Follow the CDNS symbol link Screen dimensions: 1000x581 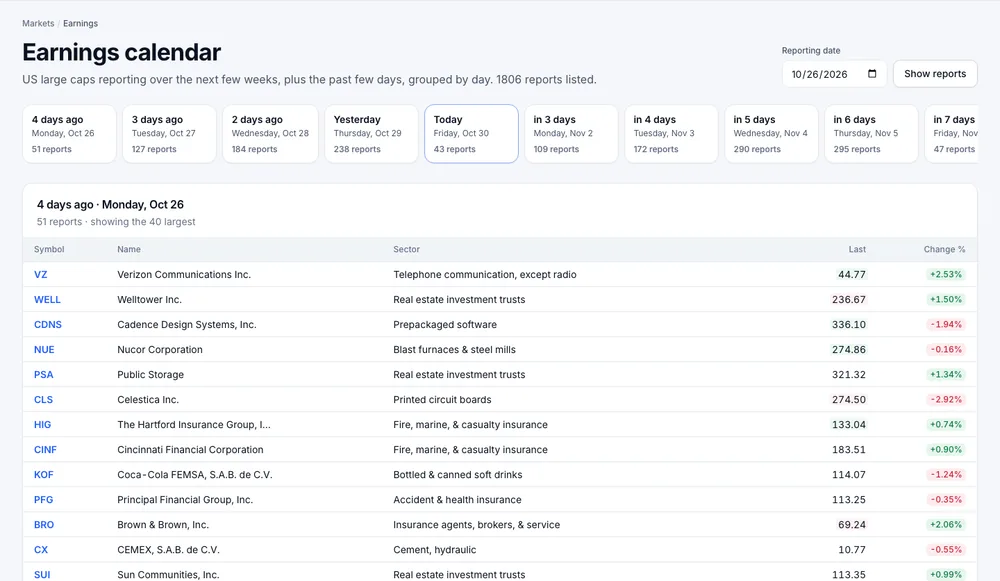point(48,325)
